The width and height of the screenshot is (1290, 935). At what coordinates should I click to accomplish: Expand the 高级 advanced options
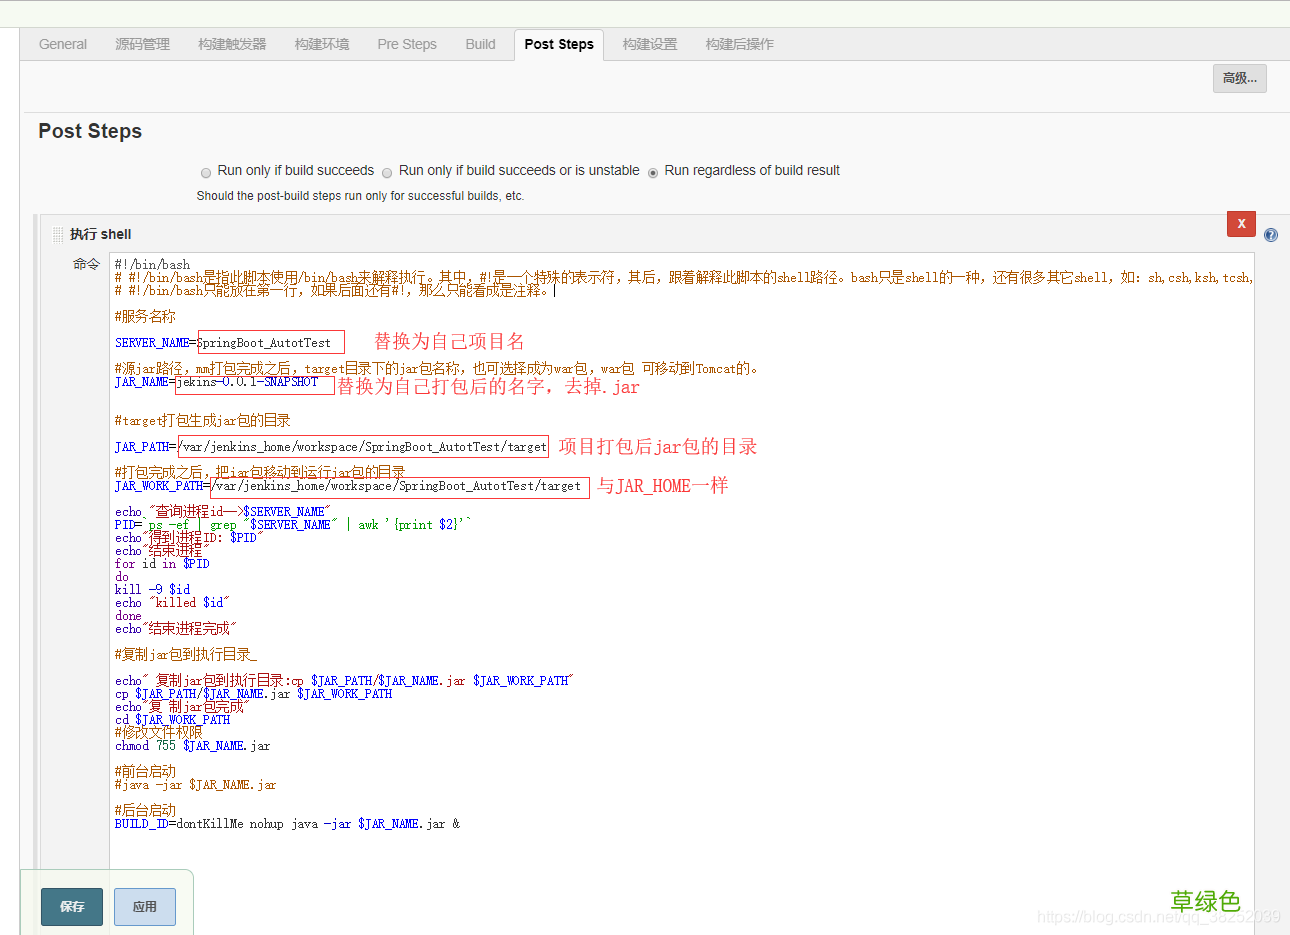[x=1239, y=78]
